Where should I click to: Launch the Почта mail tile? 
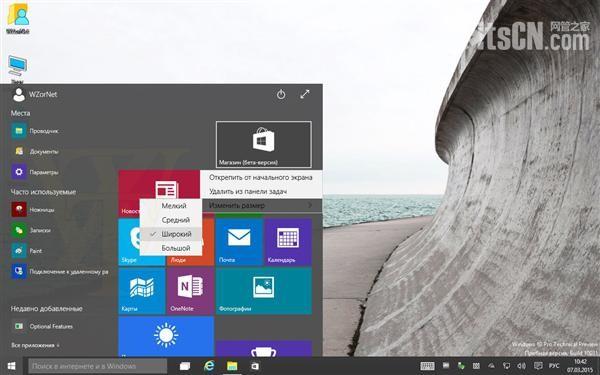(x=239, y=242)
